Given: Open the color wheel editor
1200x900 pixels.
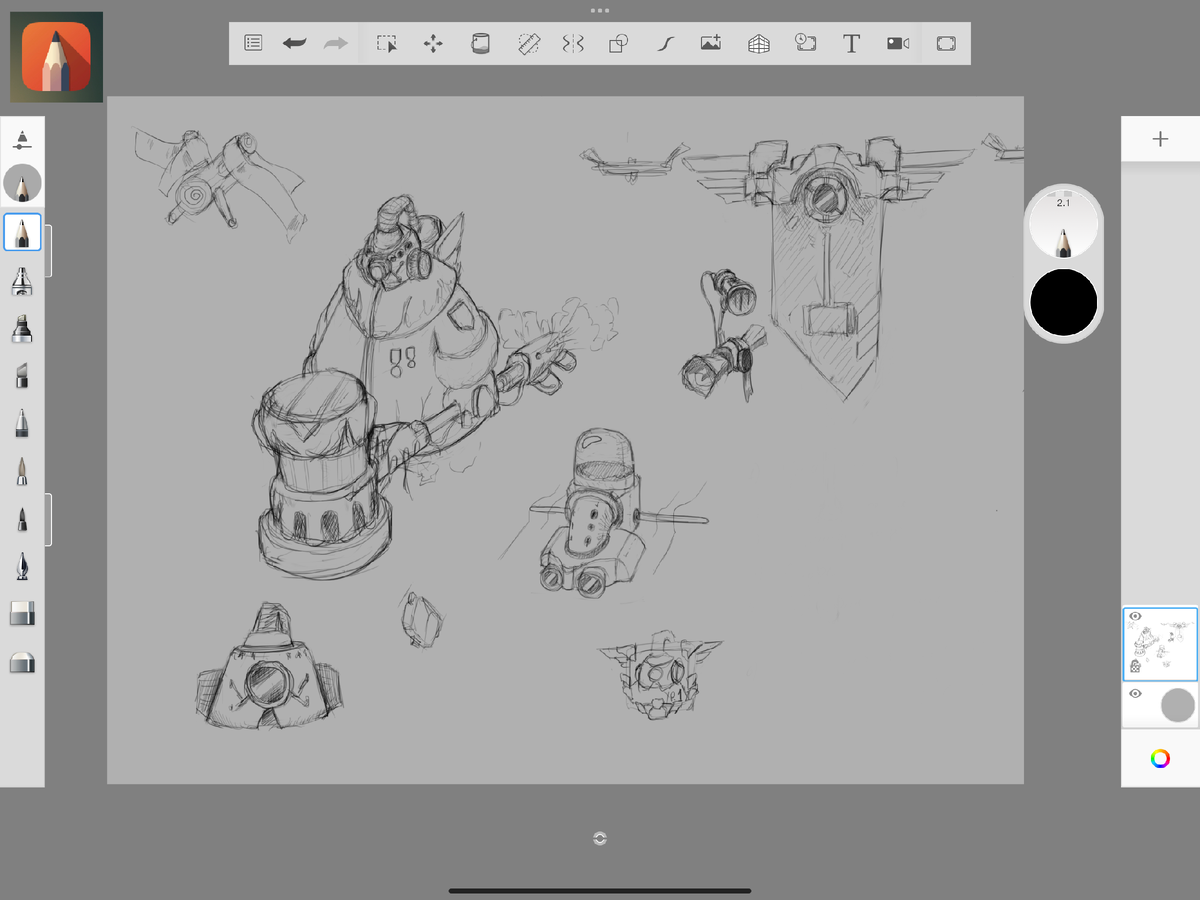Looking at the screenshot, I should click(1160, 758).
